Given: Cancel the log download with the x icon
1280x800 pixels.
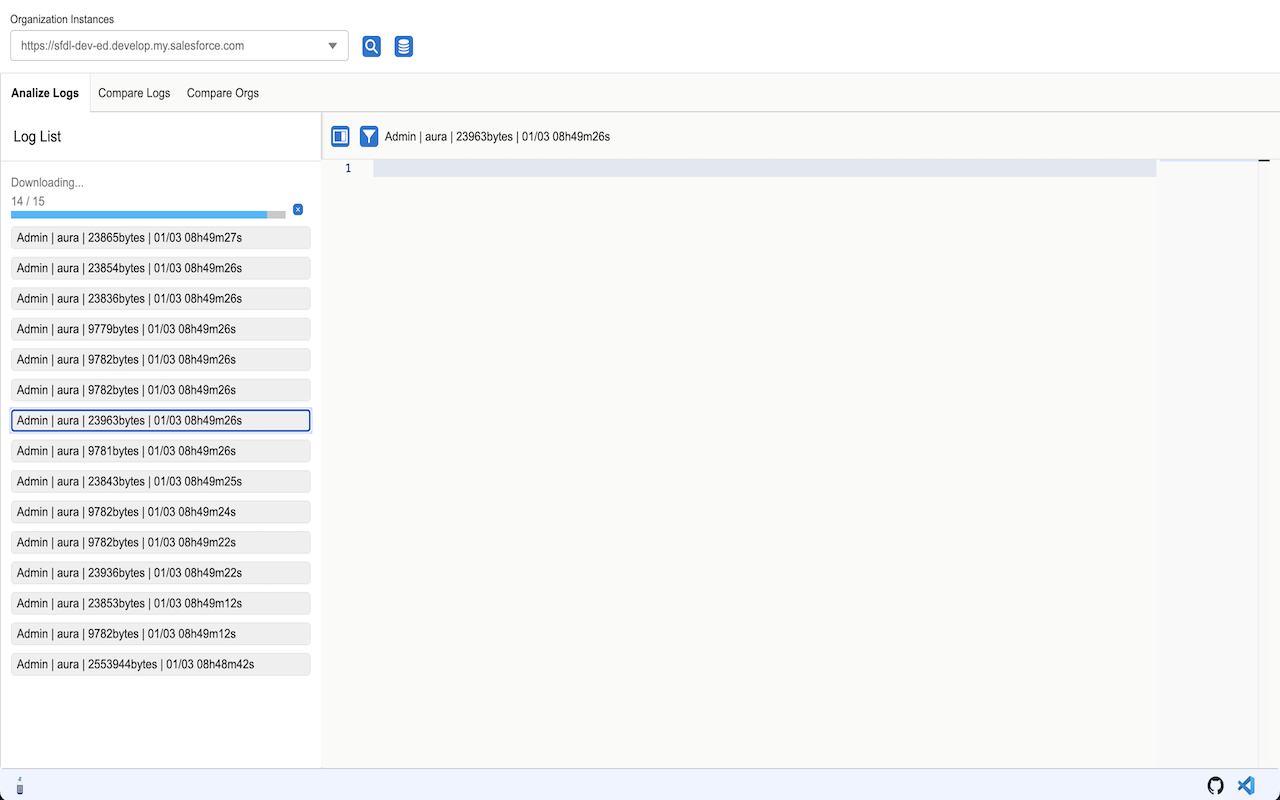Looking at the screenshot, I should coord(298,209).
